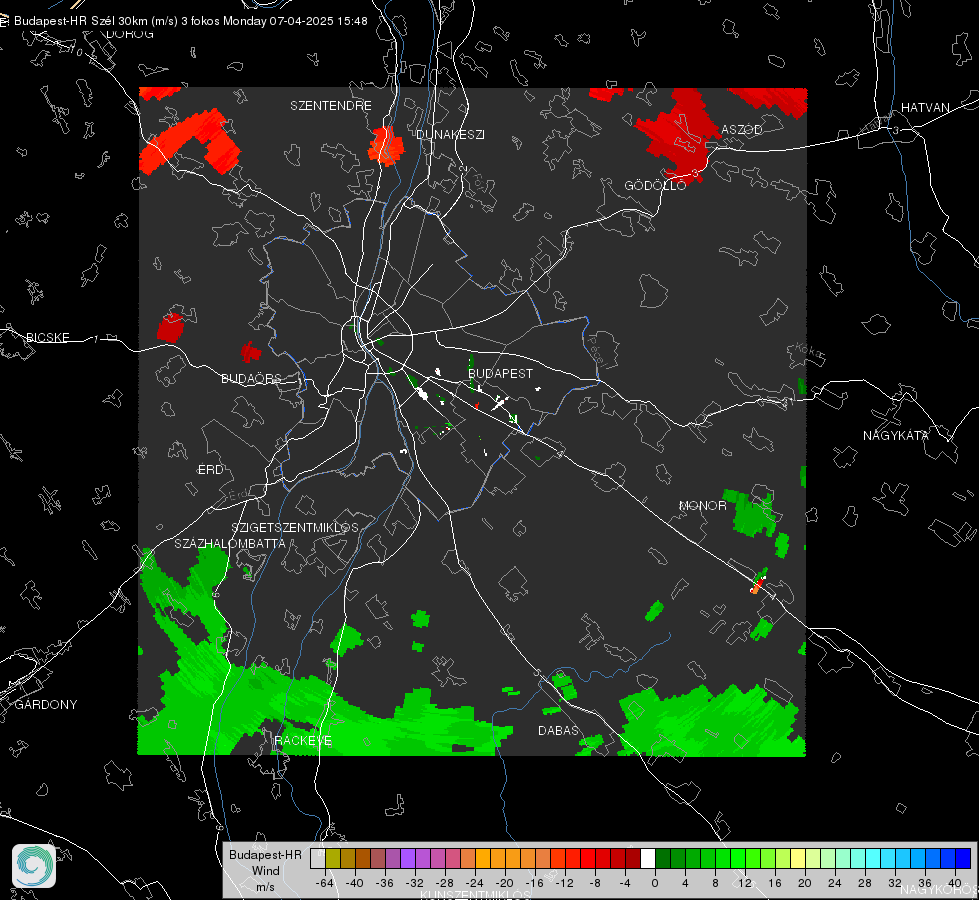Click the 'BICSKE' map label

point(48,338)
